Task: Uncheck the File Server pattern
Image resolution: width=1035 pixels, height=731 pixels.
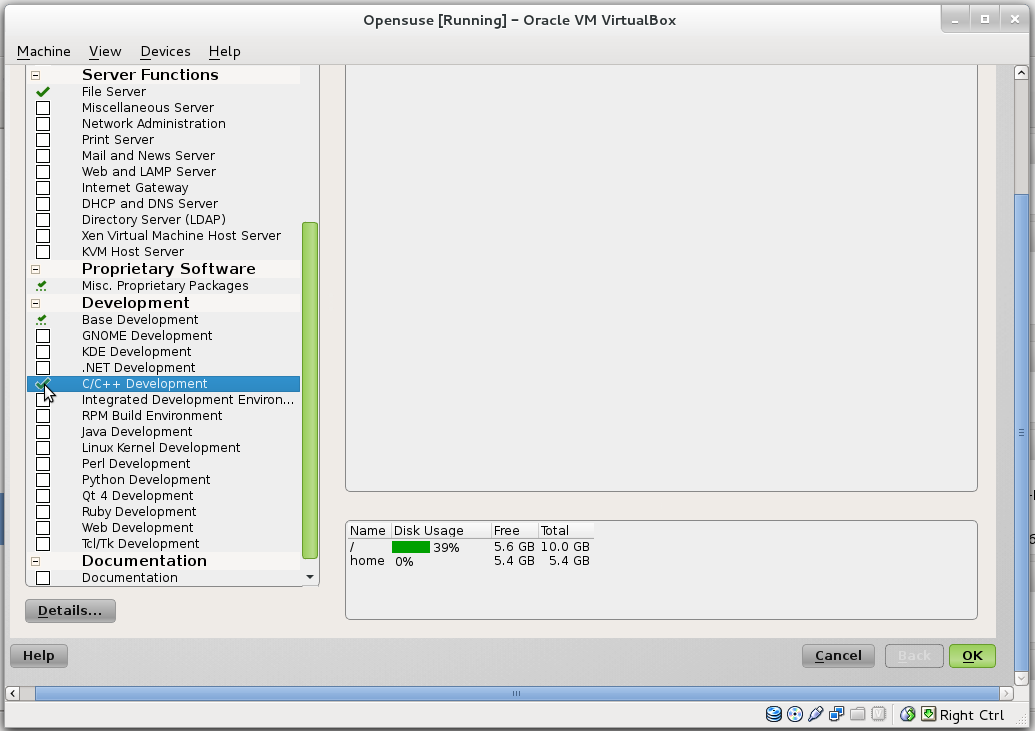Action: 43,91
